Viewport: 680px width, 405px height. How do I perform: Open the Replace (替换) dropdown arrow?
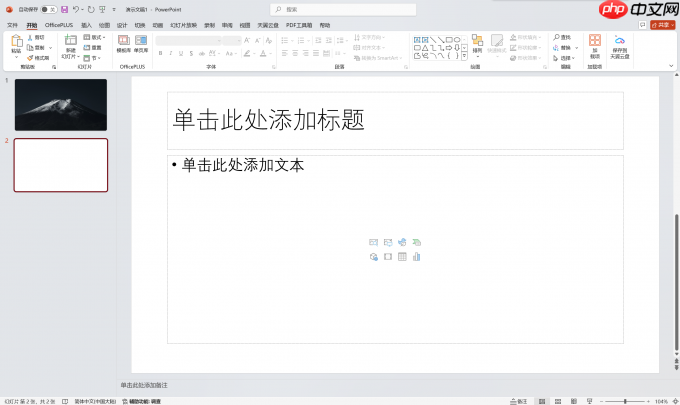point(577,48)
